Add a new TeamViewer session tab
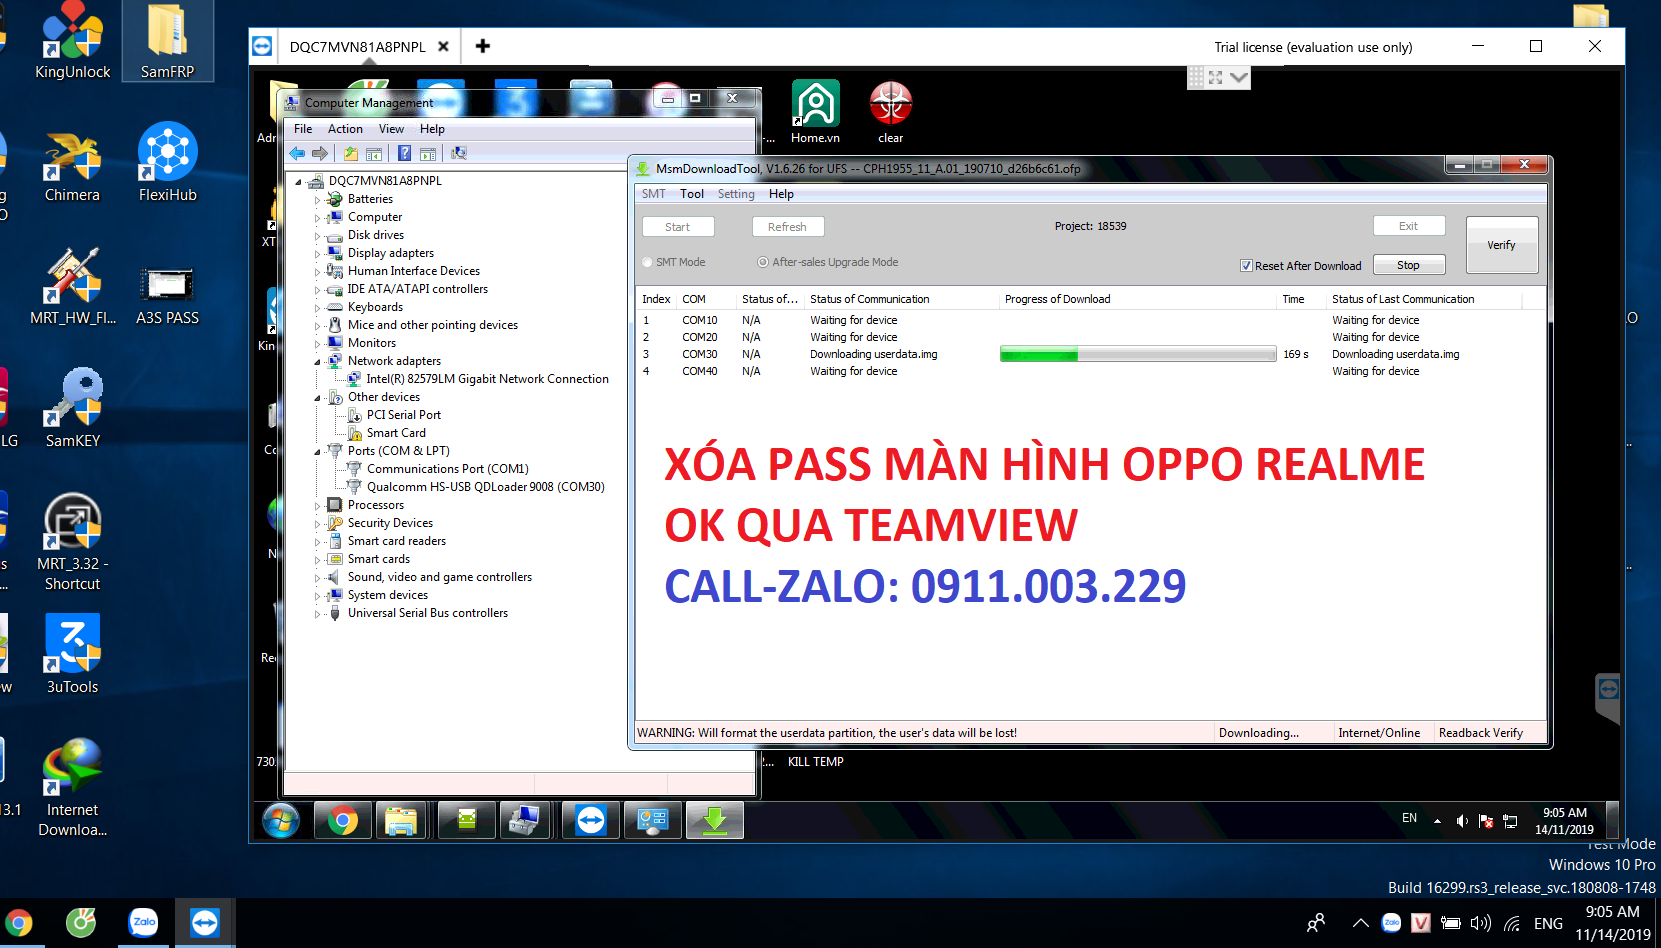 click(x=483, y=46)
